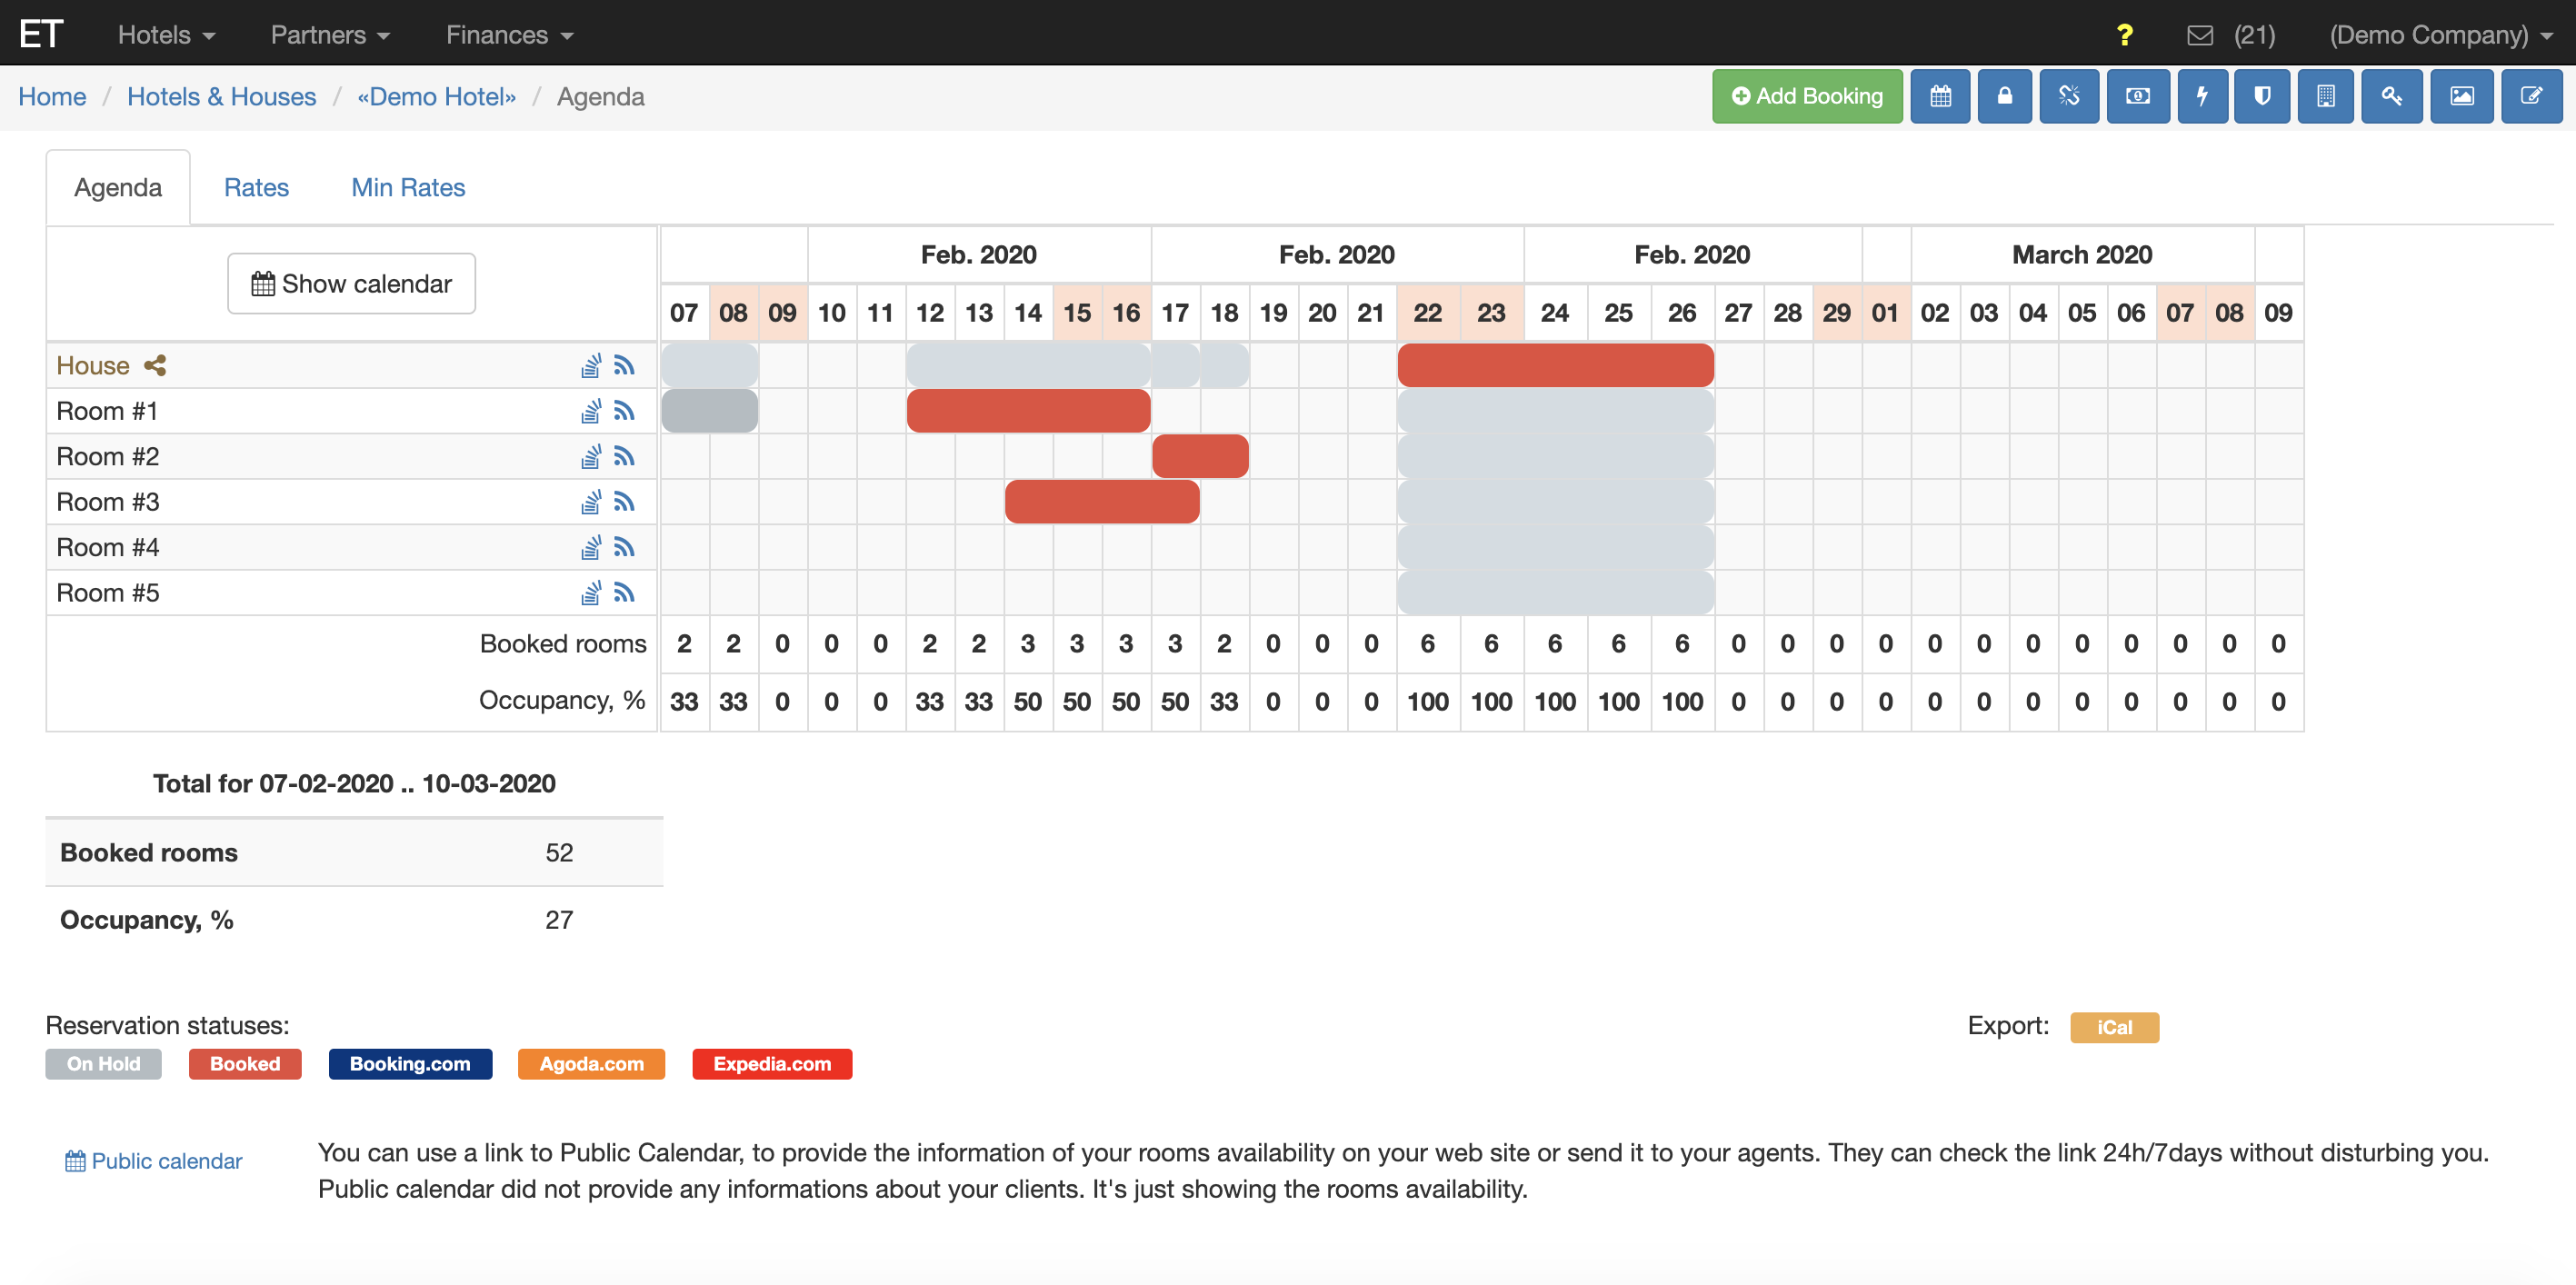Click the green Add Booking button
2576x1285 pixels.
tap(1806, 96)
